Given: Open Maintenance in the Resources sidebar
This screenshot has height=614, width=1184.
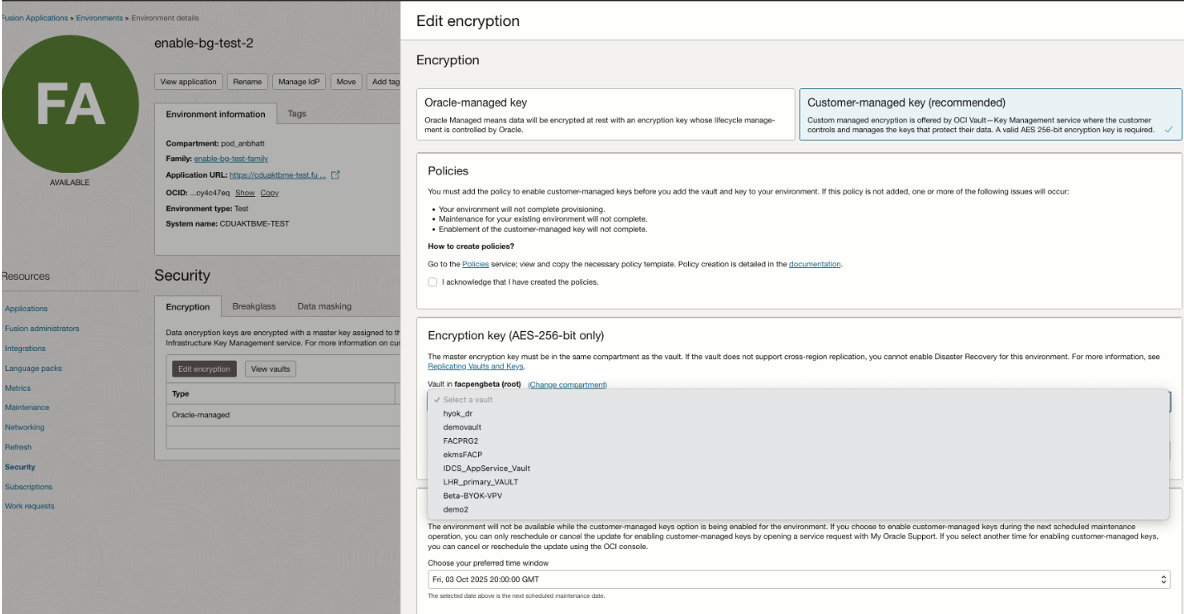Looking at the screenshot, I should click(28, 408).
